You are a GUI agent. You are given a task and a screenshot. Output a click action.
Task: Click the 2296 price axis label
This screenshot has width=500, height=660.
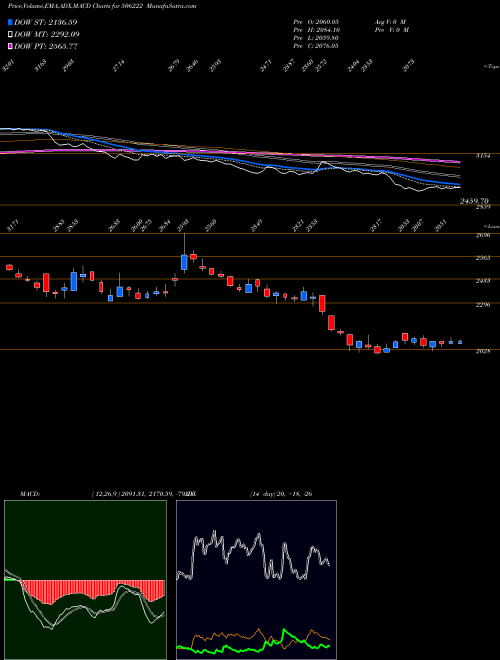tap(483, 305)
